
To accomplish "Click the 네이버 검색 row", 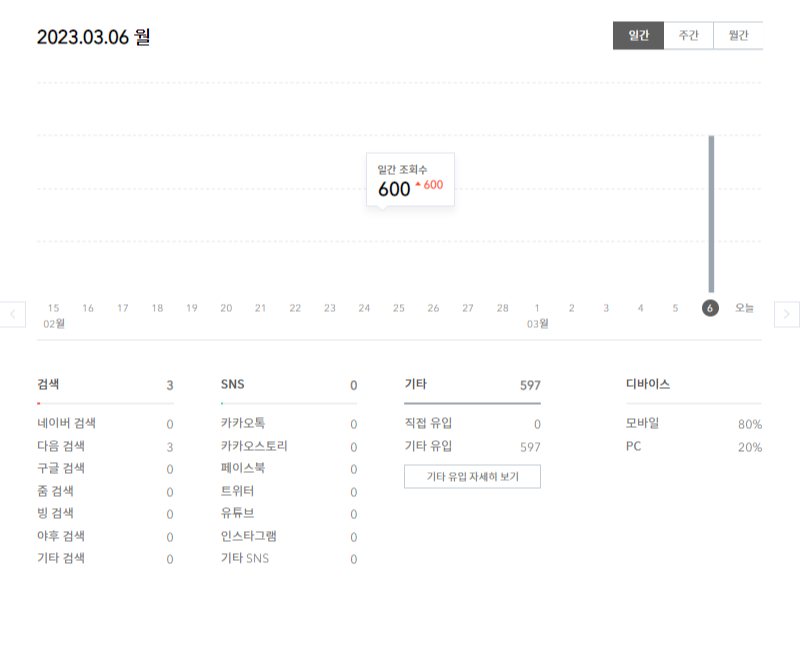I will tap(105, 424).
